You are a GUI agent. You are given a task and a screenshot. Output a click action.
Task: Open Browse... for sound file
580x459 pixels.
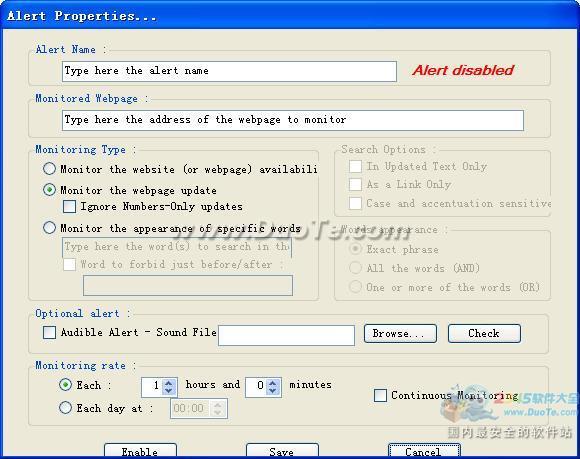[400, 334]
